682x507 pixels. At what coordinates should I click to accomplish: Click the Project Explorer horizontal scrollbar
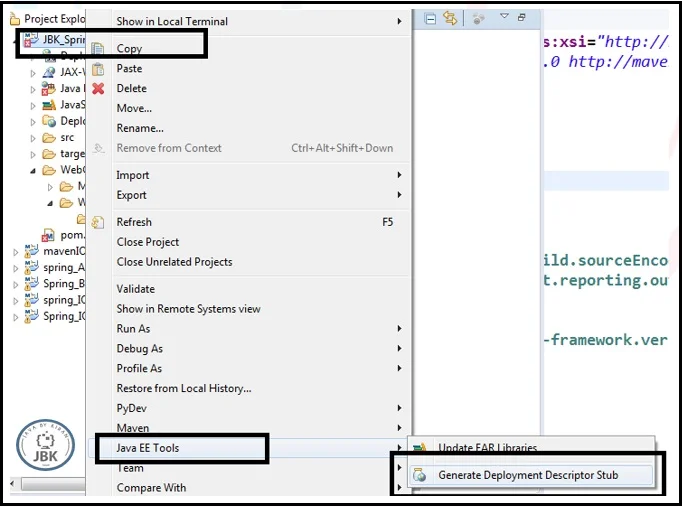(x=53, y=484)
